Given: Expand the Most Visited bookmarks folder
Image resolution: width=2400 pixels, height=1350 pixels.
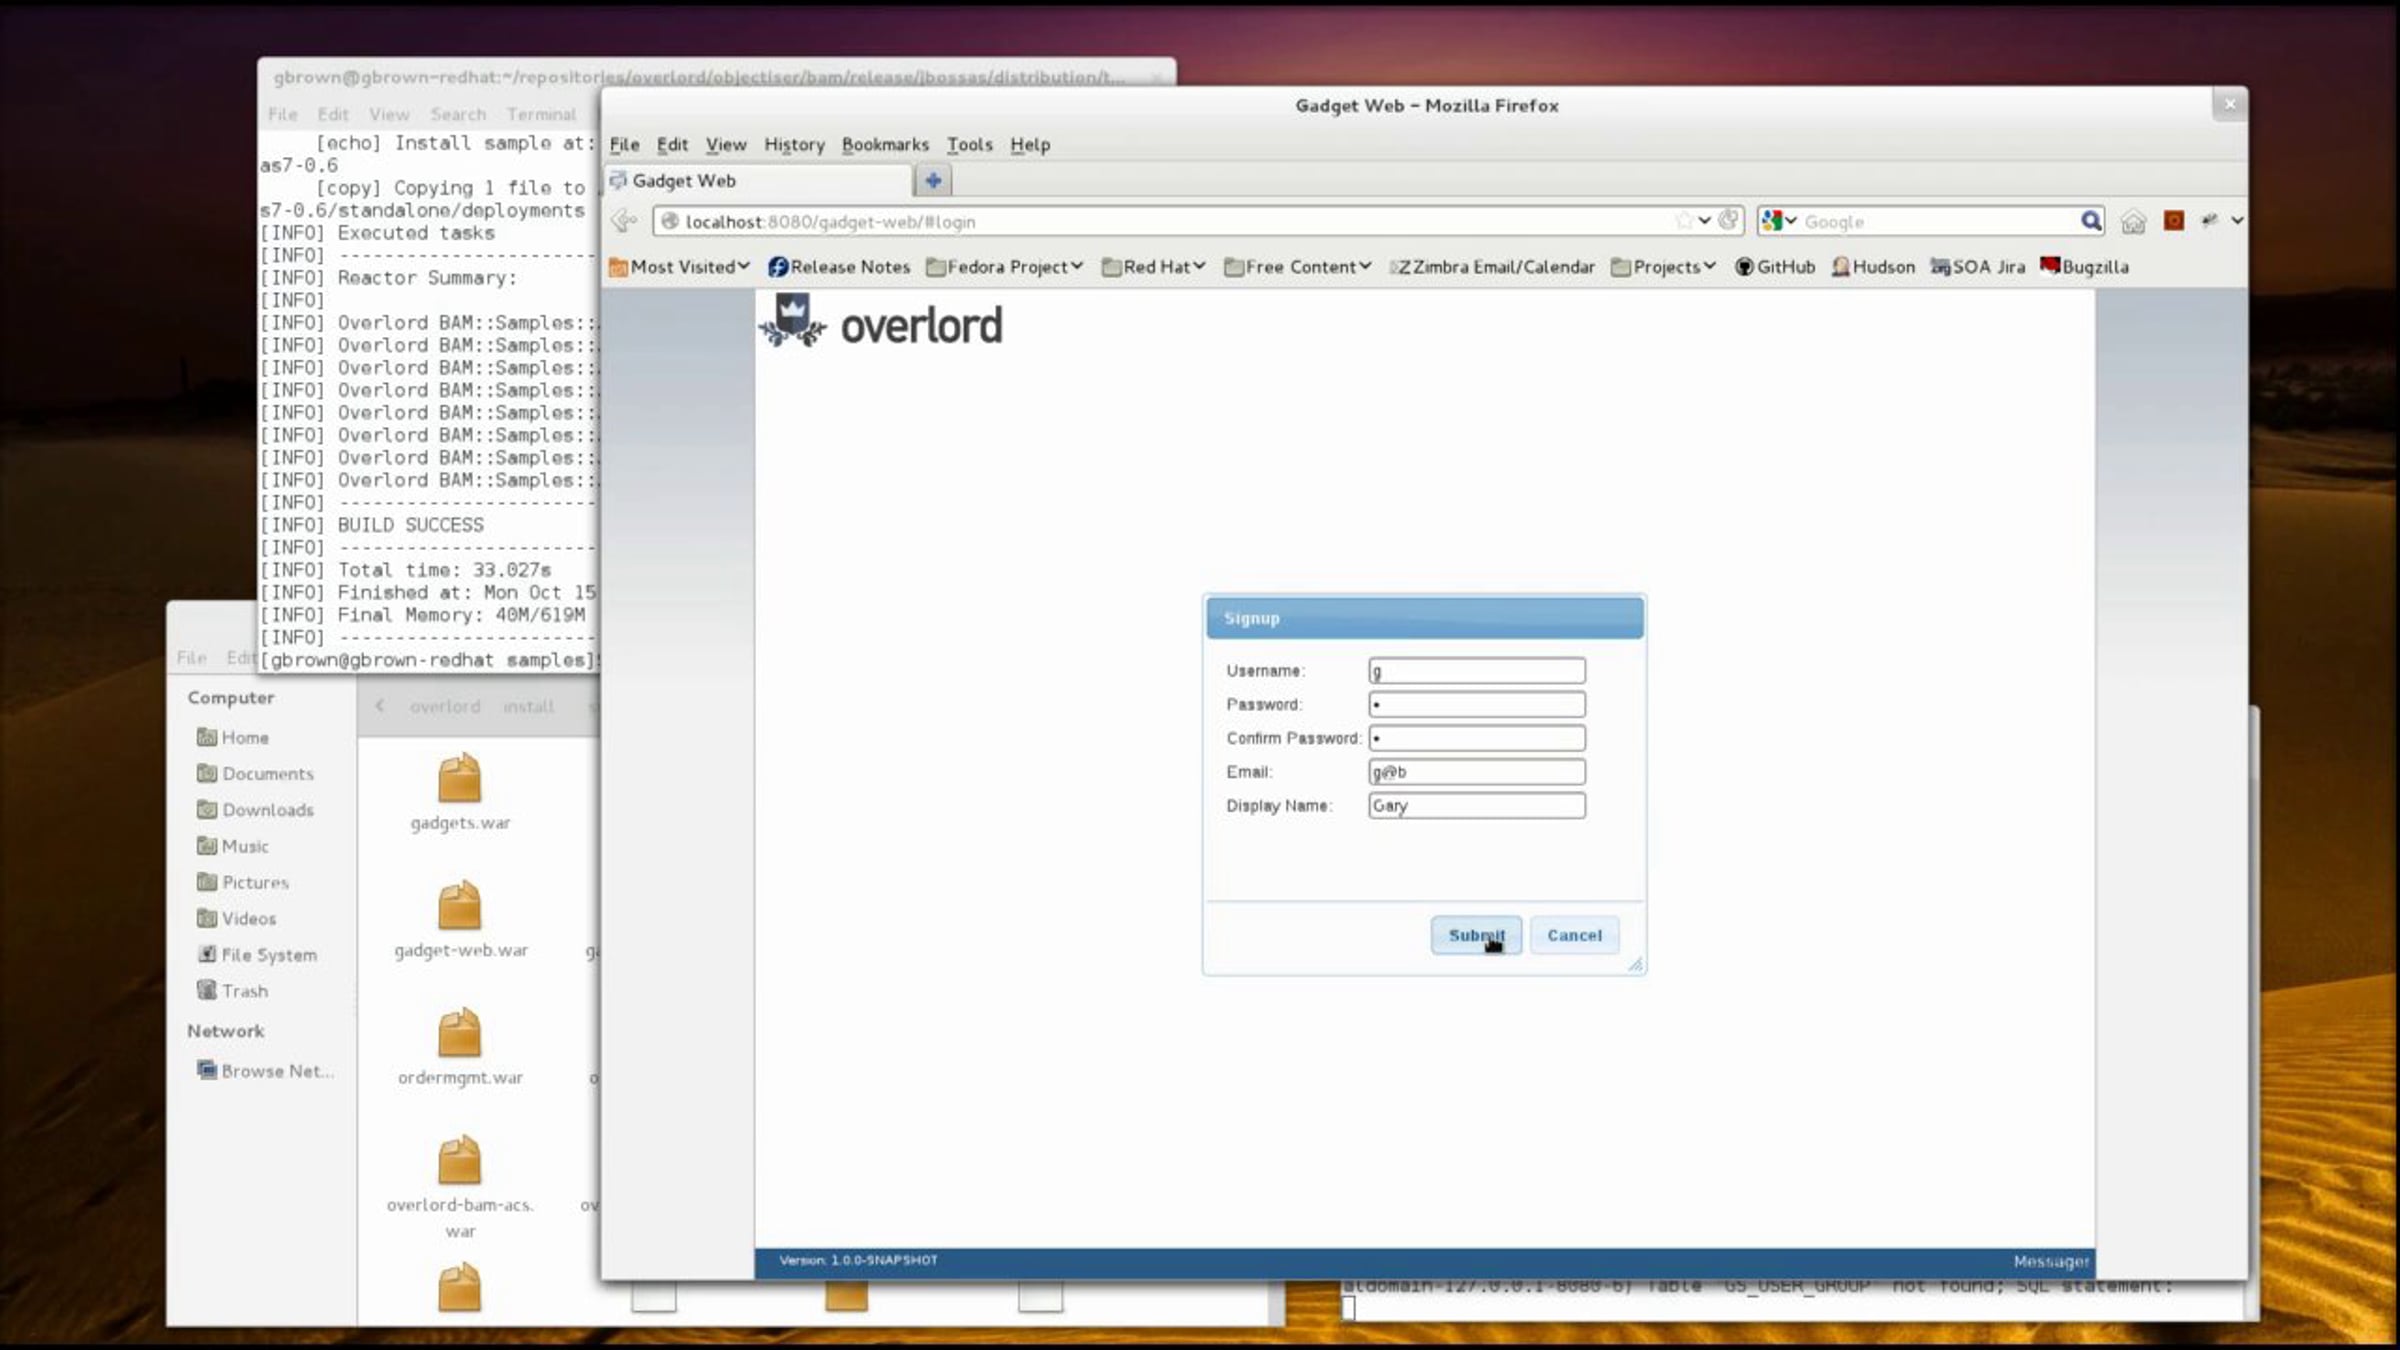Looking at the screenshot, I should 679,267.
